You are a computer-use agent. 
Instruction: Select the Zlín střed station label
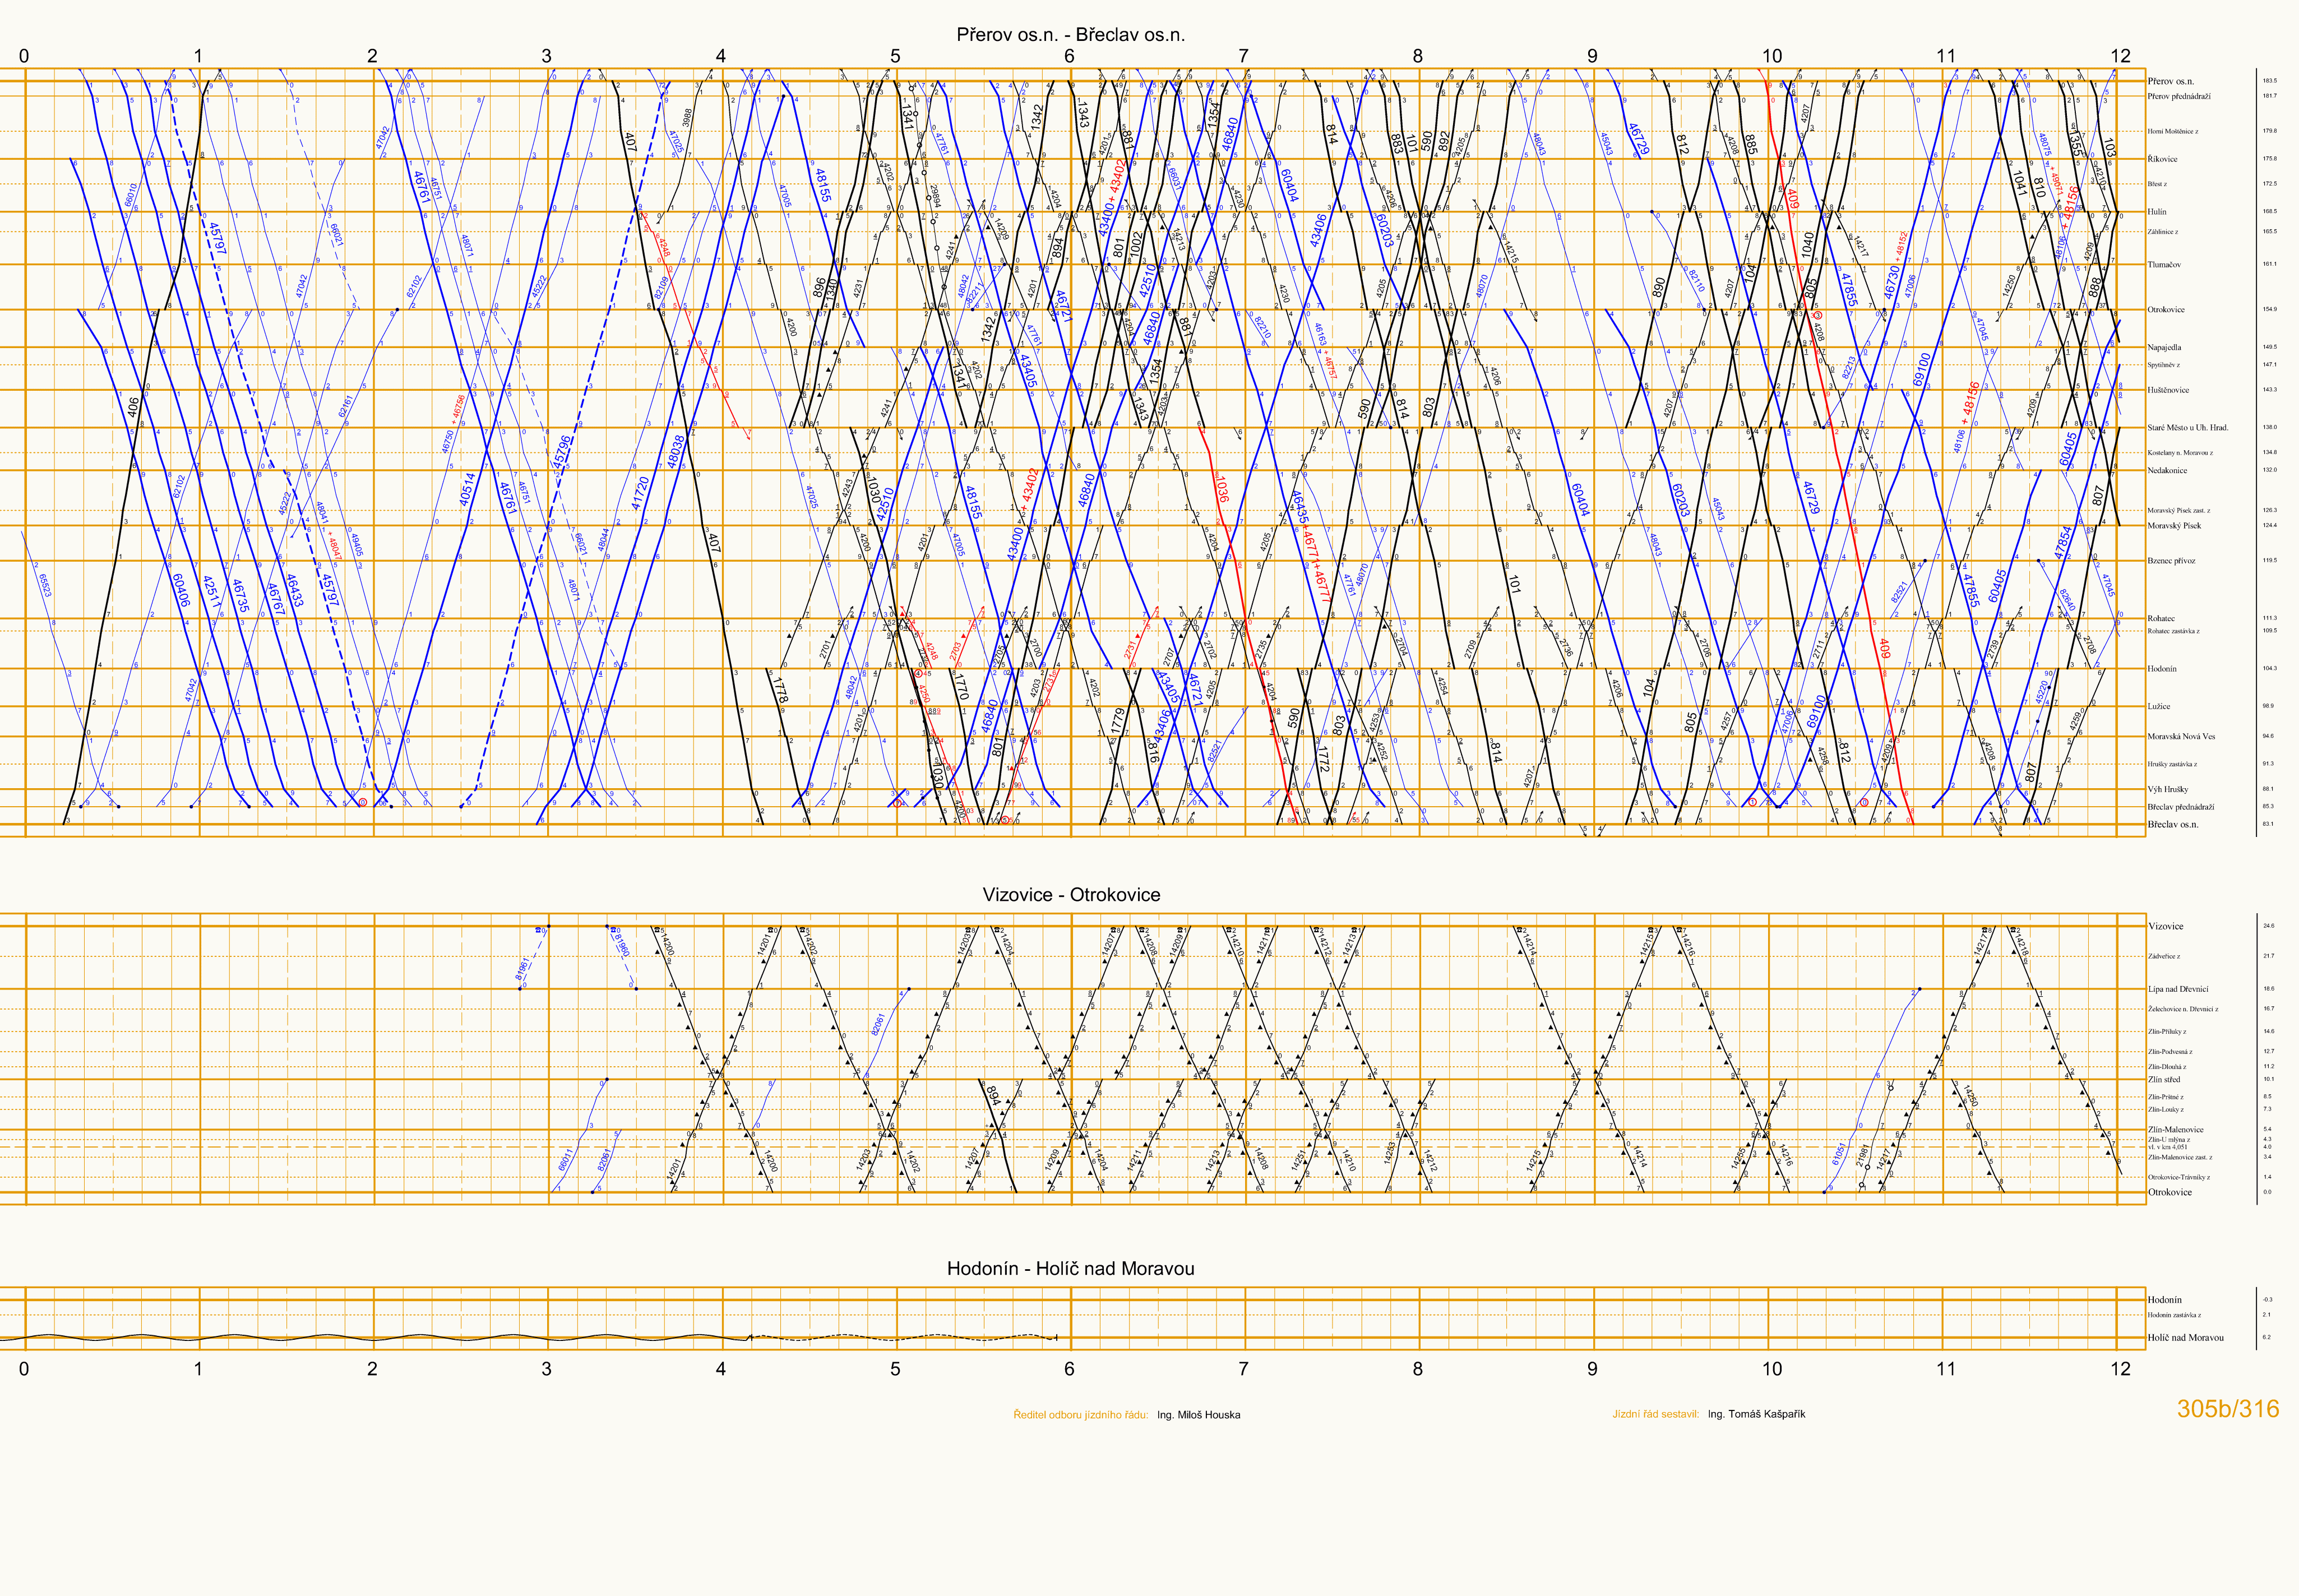pos(2164,1080)
